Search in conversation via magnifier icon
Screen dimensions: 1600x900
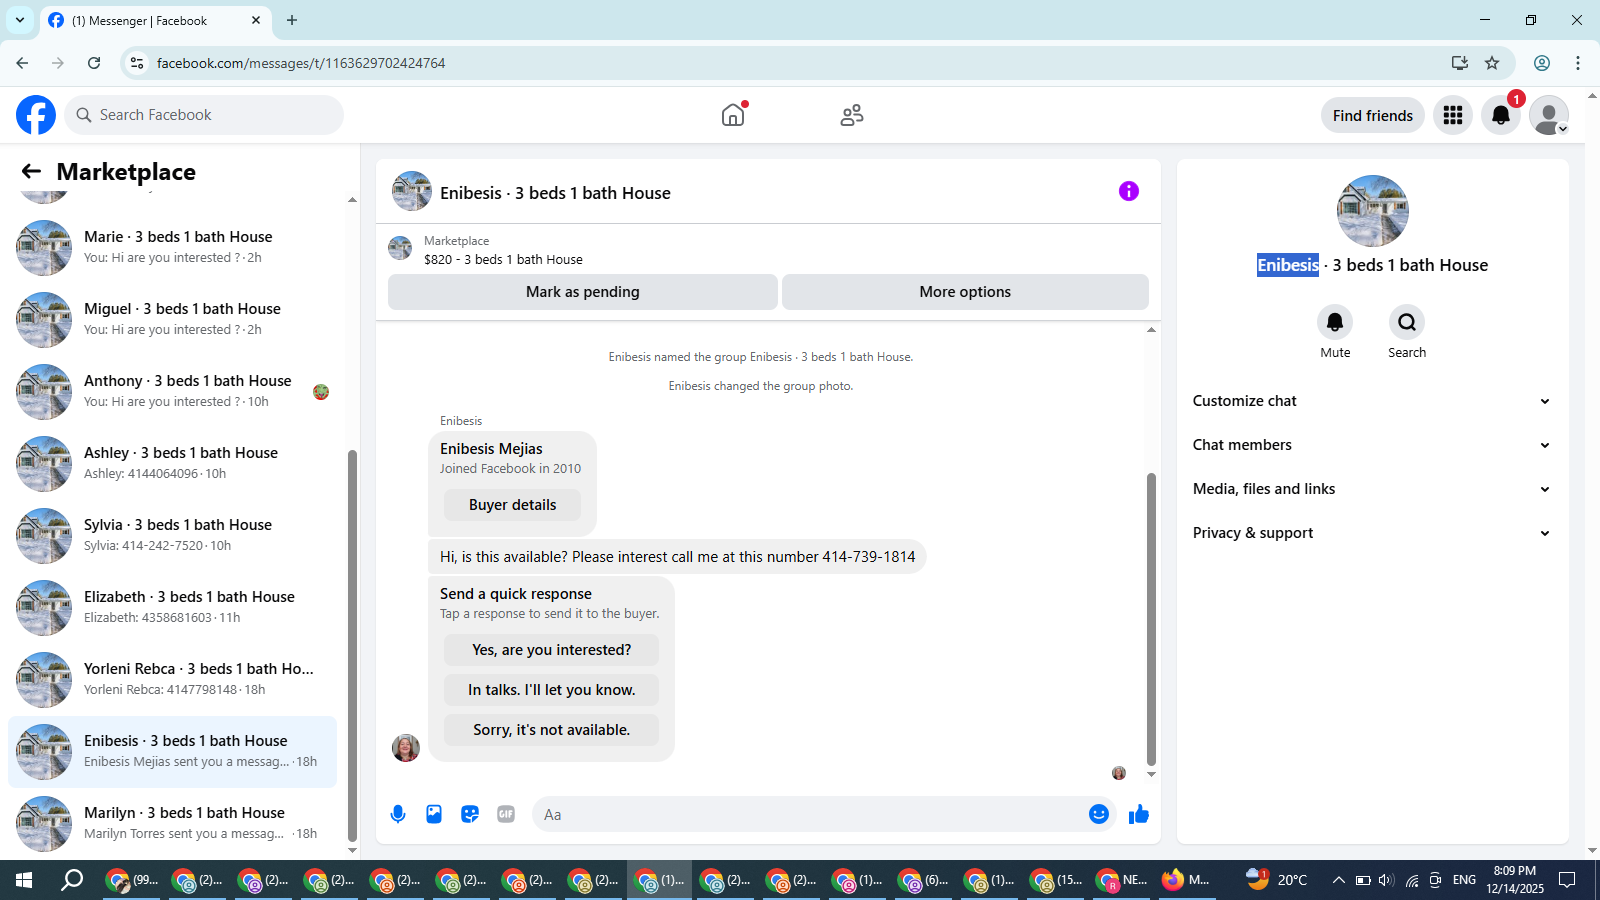point(1407,322)
